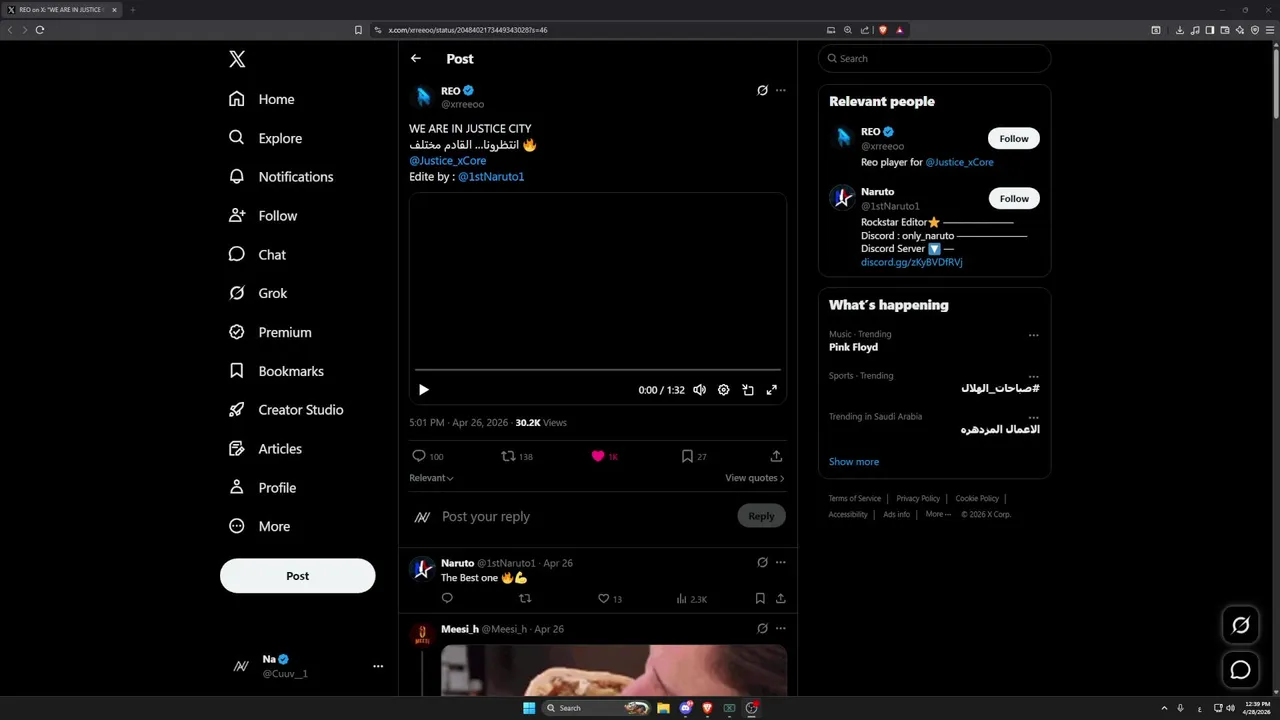Click the Reply button
1280x720 pixels.
[x=762, y=516]
